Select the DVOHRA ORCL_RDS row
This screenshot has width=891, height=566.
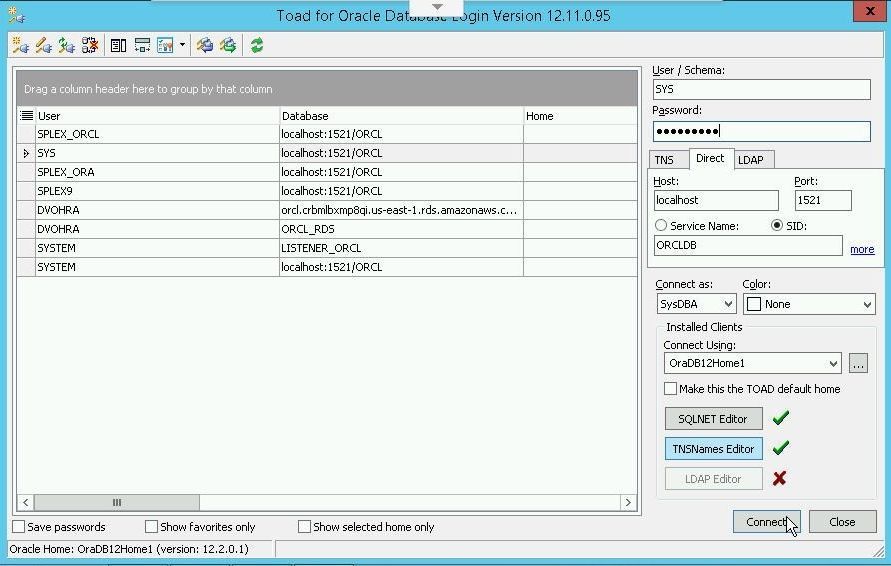tap(327, 229)
